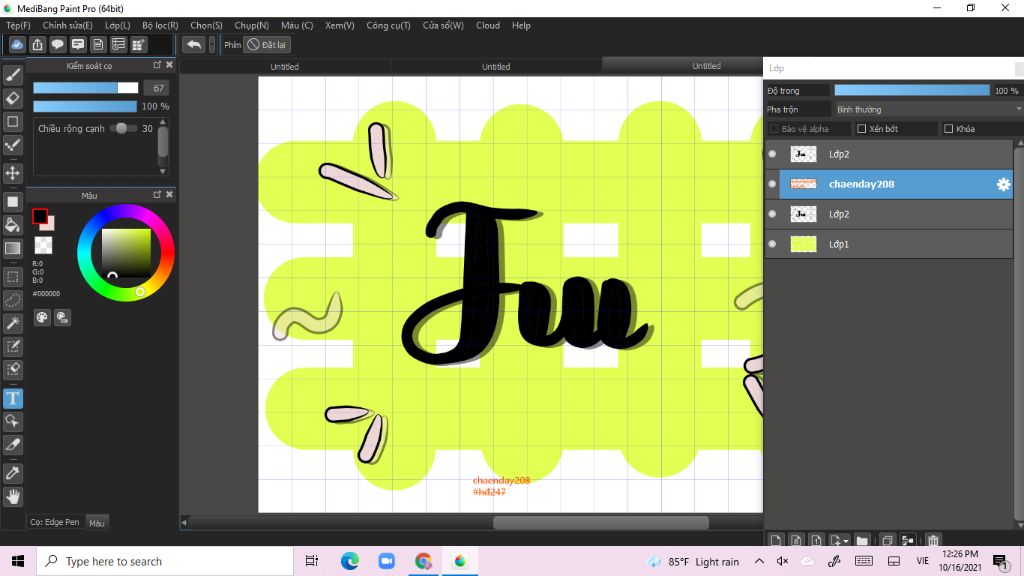Close the Kiểm soát cọ panel
This screenshot has width=1024, height=576.
(x=170, y=65)
